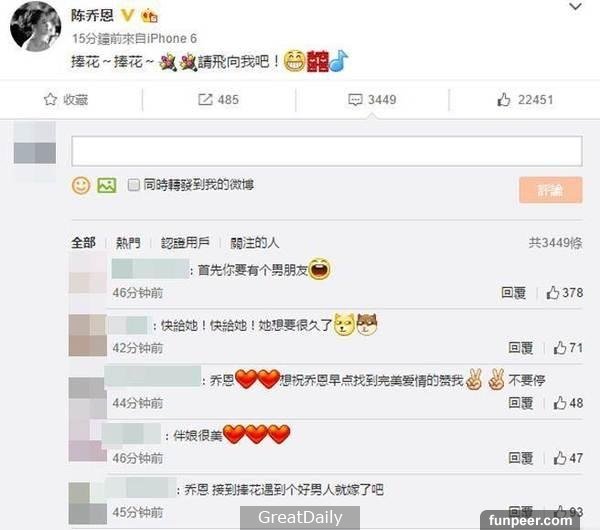Like the comment with 378 likes
Screen dimensions: 600x530
pyautogui.click(x=553, y=293)
